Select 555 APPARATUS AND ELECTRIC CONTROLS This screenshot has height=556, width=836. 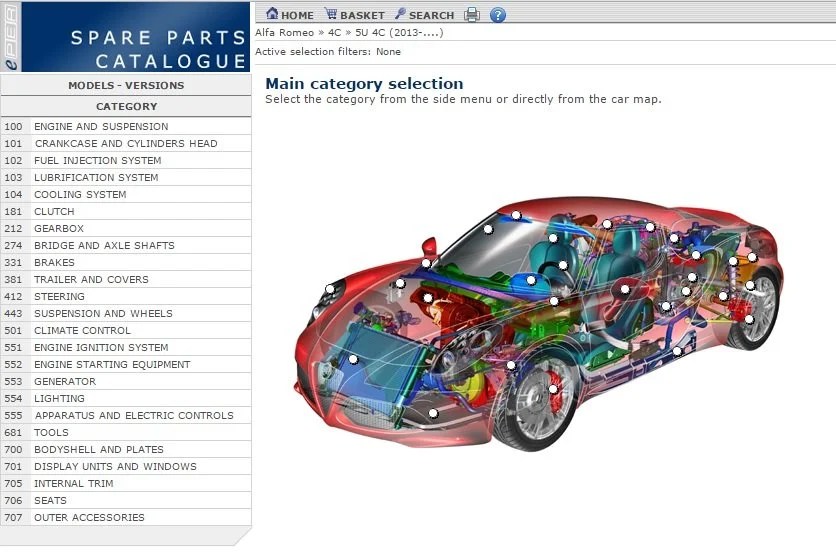(126, 416)
